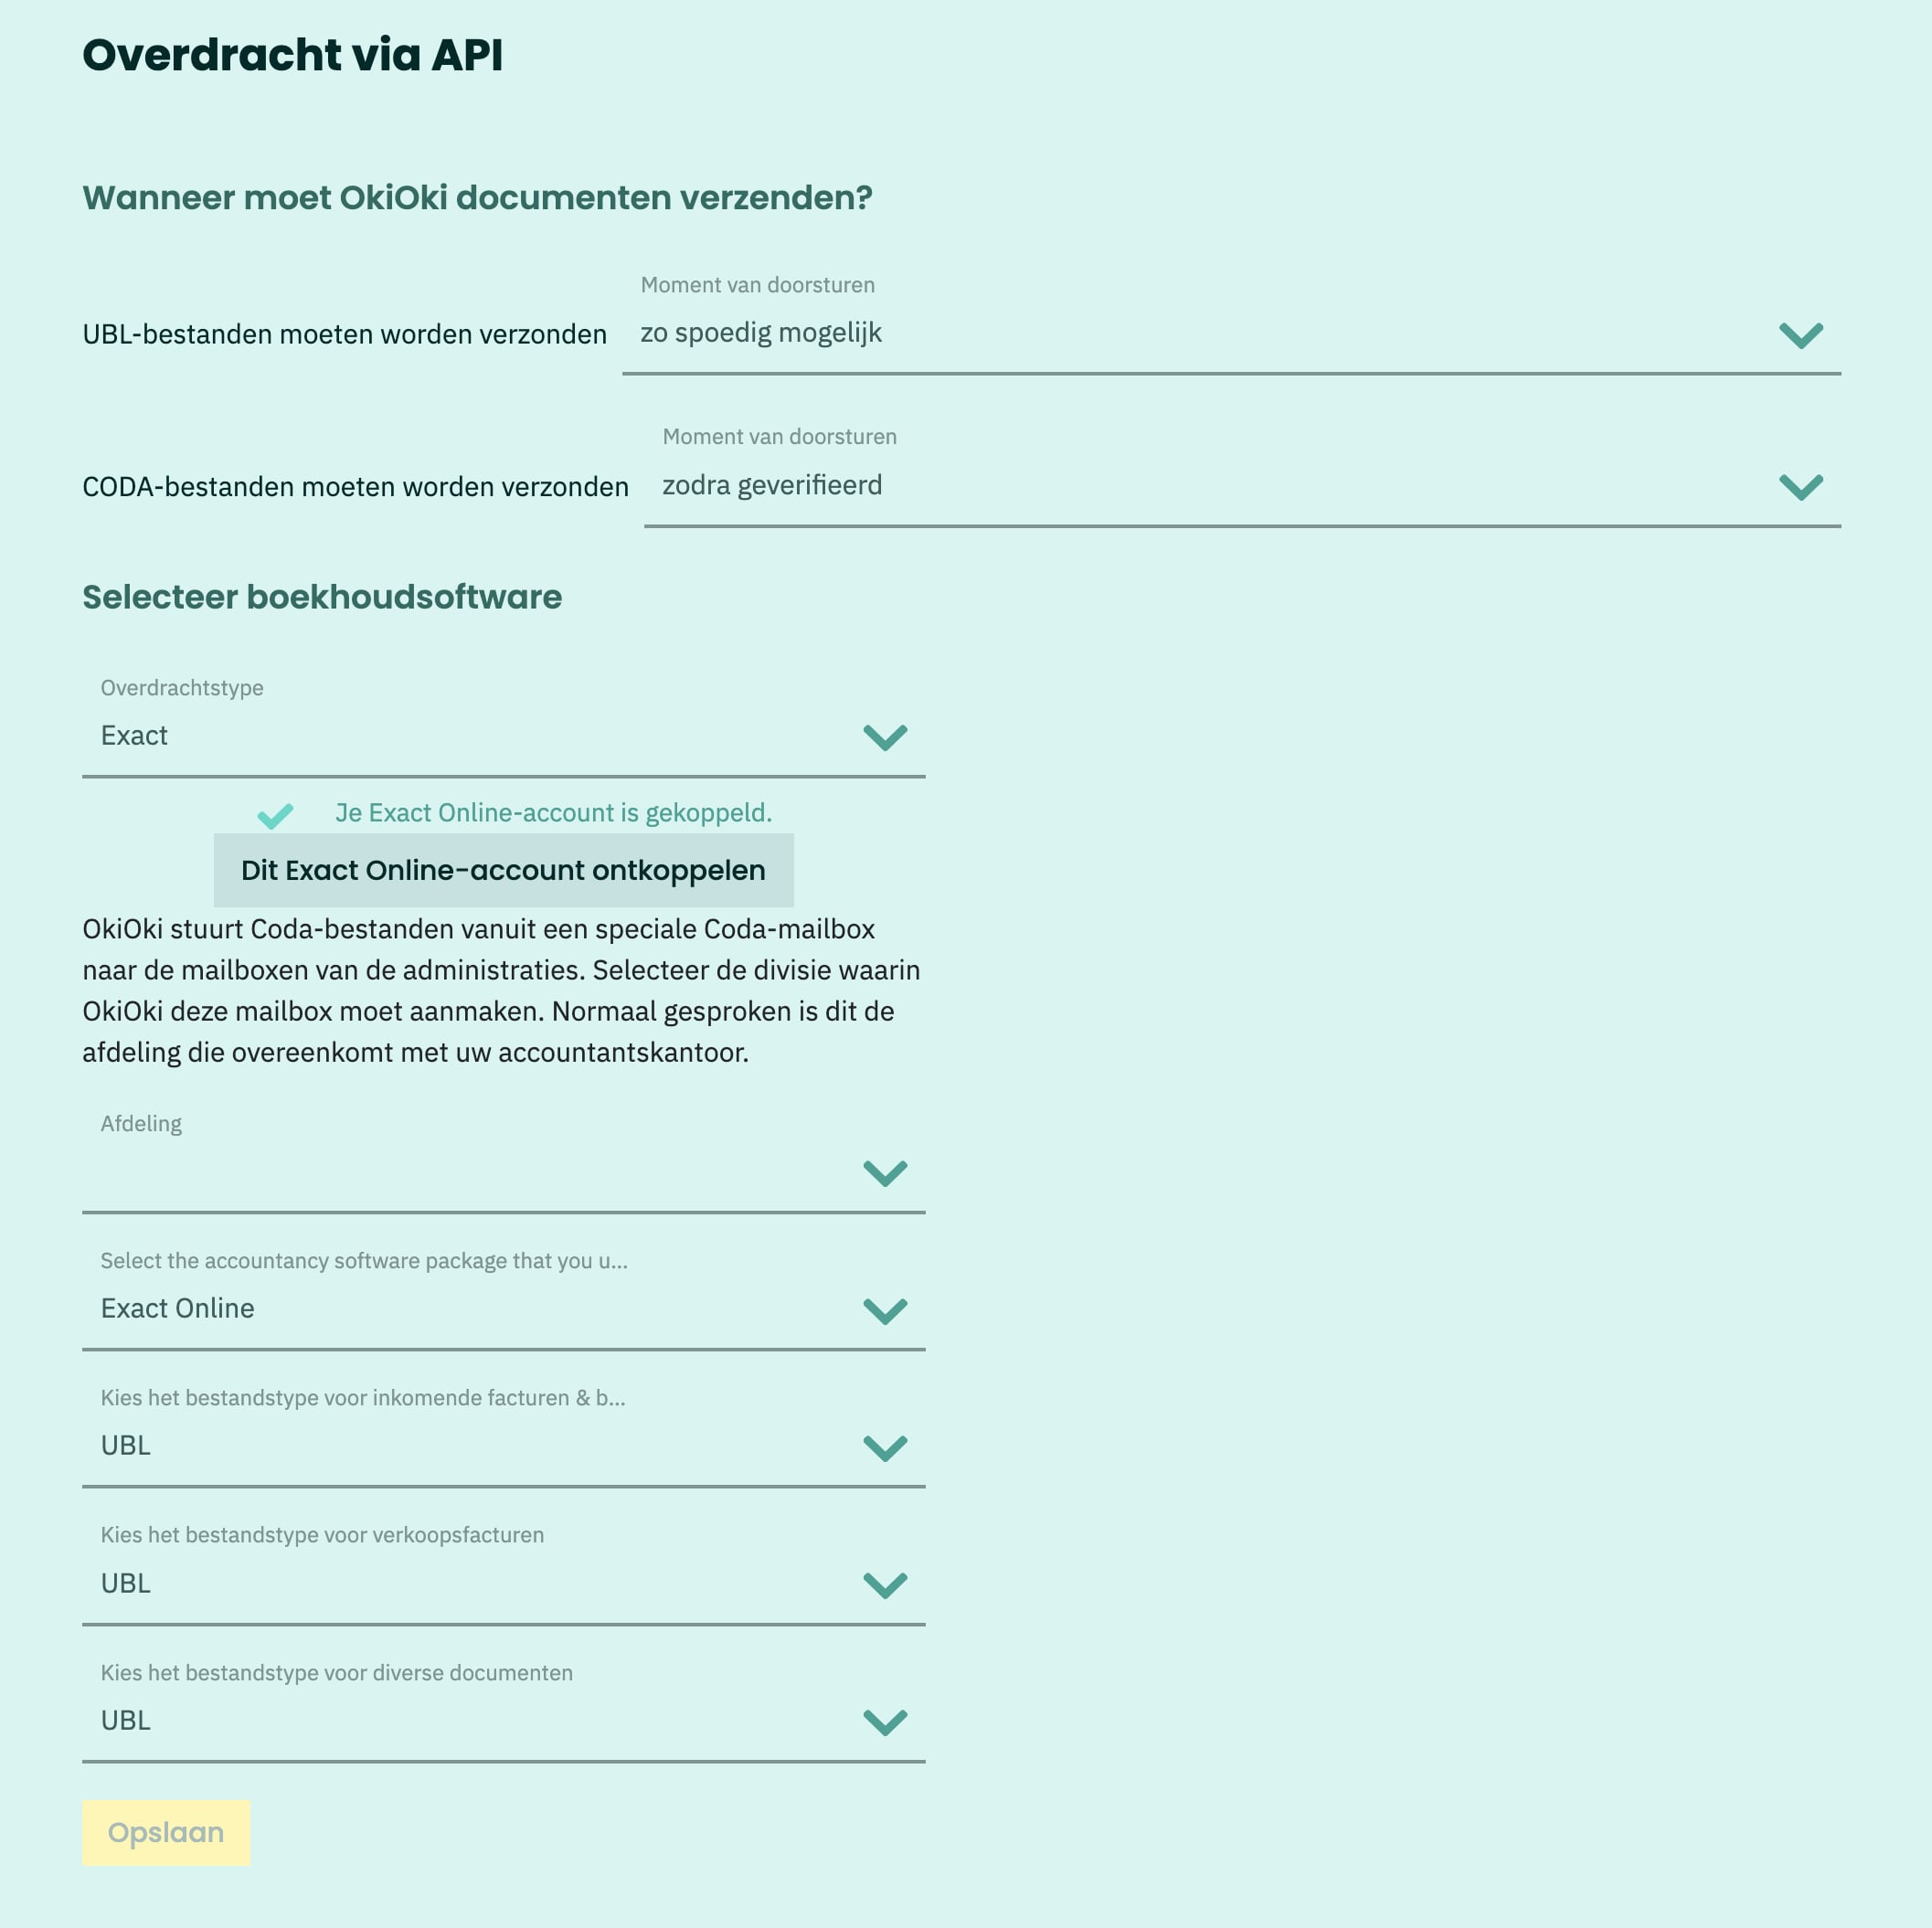The height and width of the screenshot is (1928, 1932).
Task: Open the verkoopsfacturen bestandstype dropdown
Action: coord(503,1570)
